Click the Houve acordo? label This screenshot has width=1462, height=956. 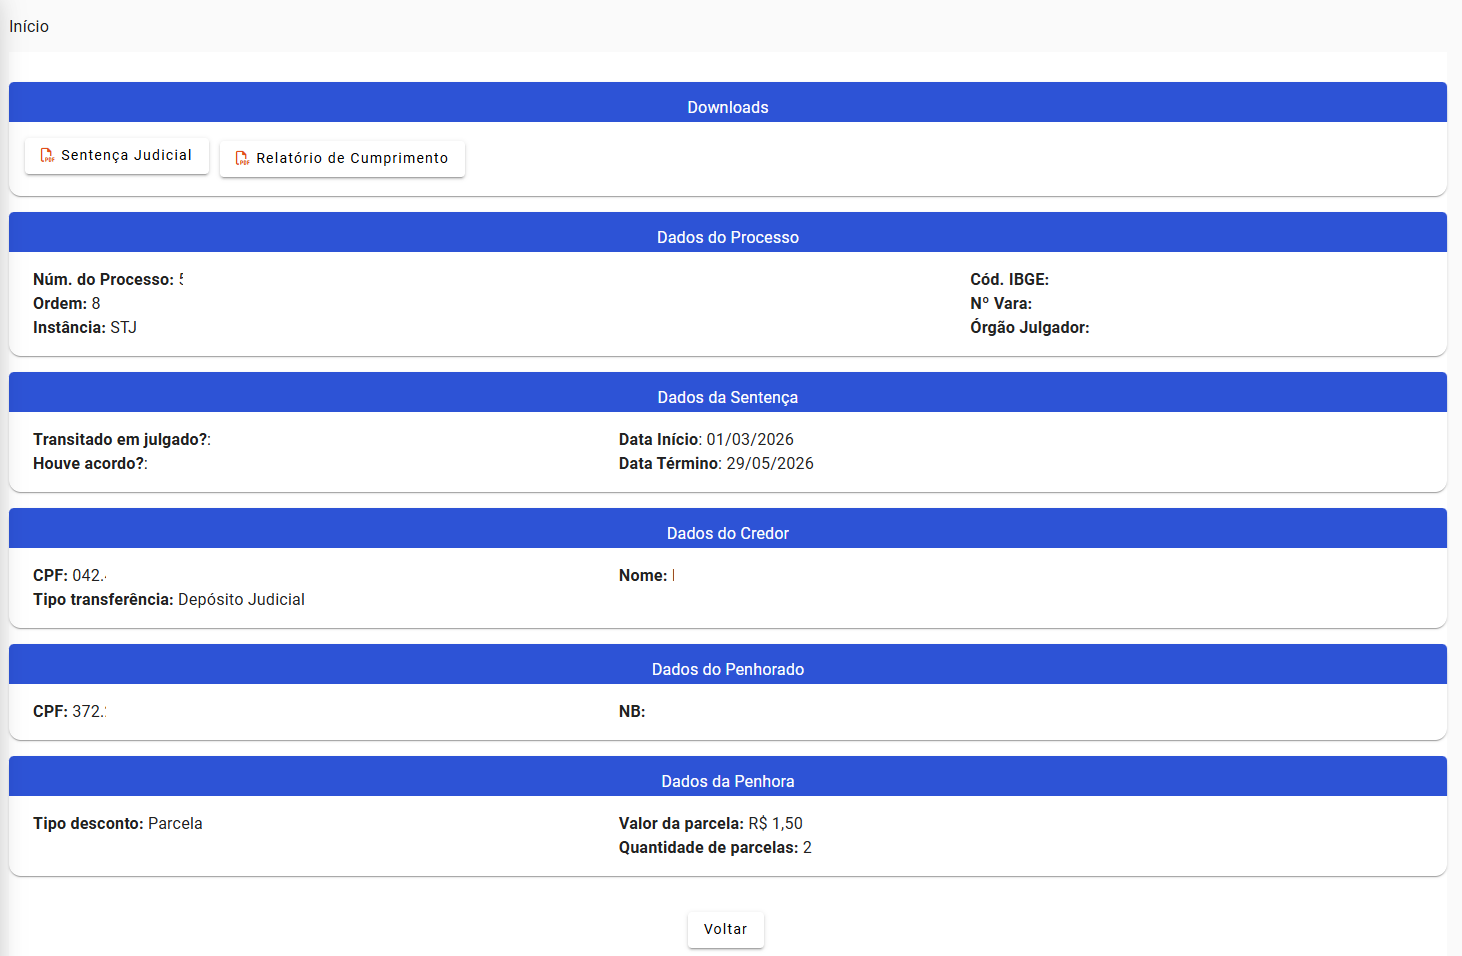pos(90,463)
